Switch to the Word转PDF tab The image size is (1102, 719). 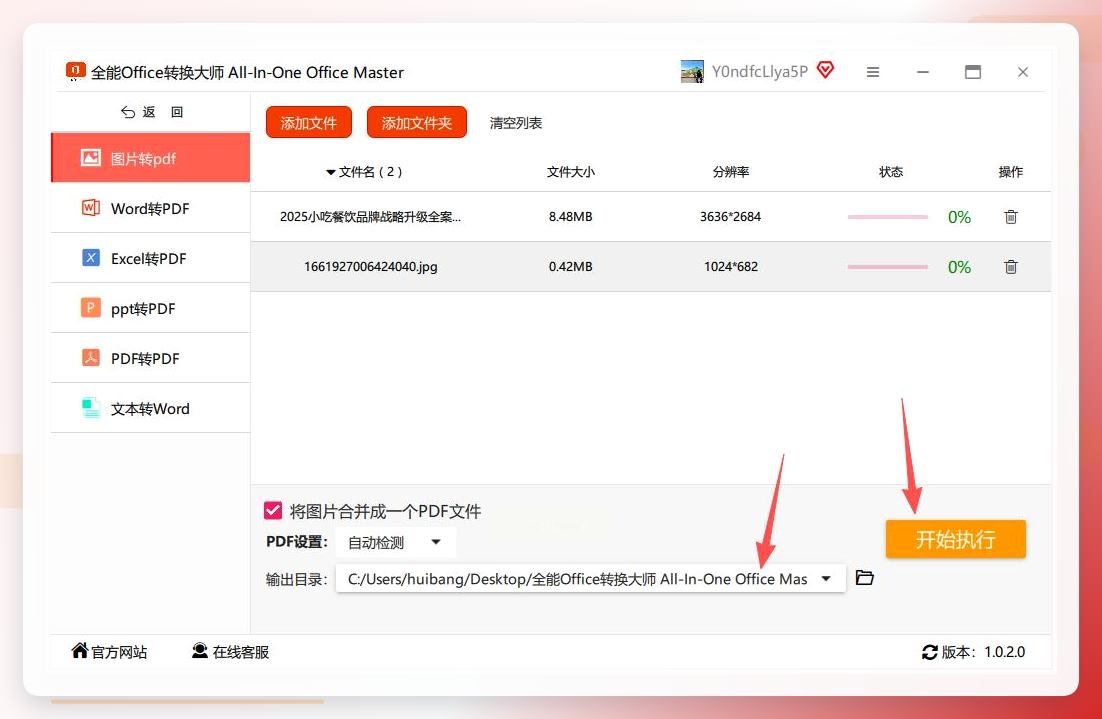click(150, 208)
